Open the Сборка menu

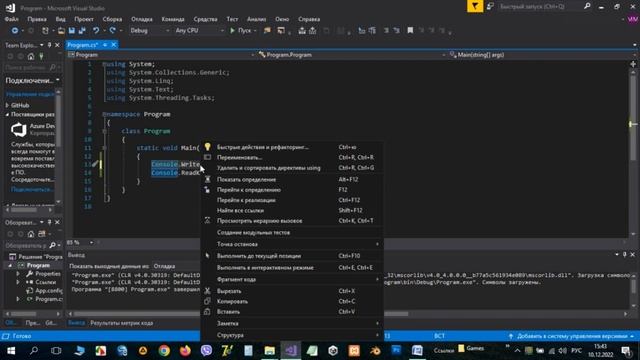click(112, 19)
